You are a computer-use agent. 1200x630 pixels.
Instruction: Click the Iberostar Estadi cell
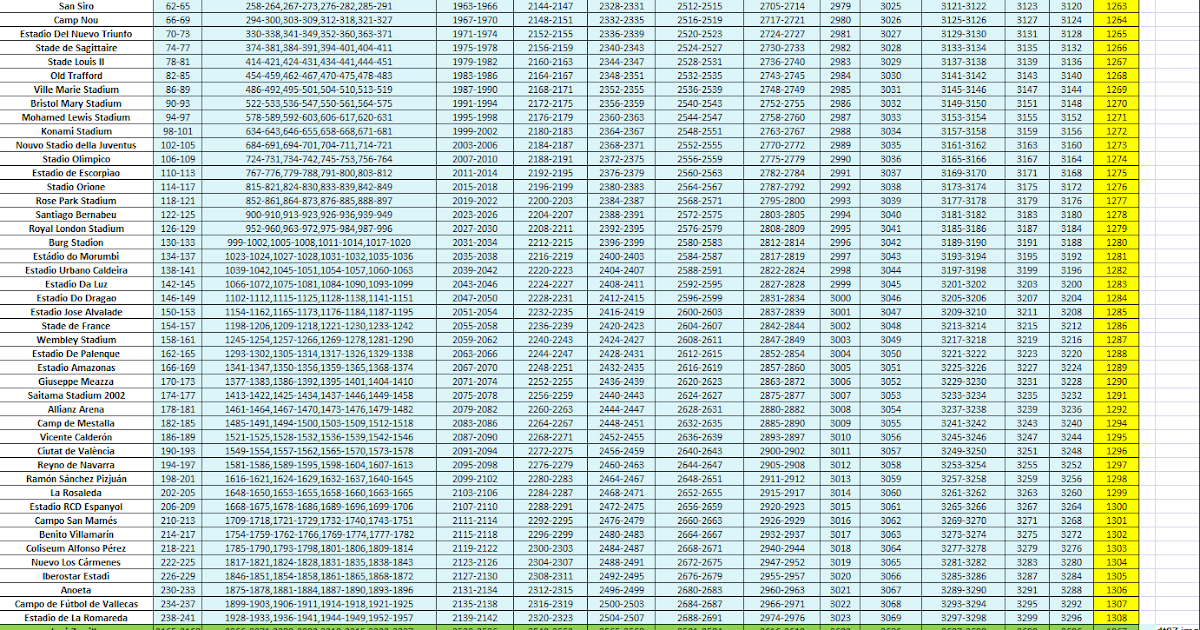77,577
